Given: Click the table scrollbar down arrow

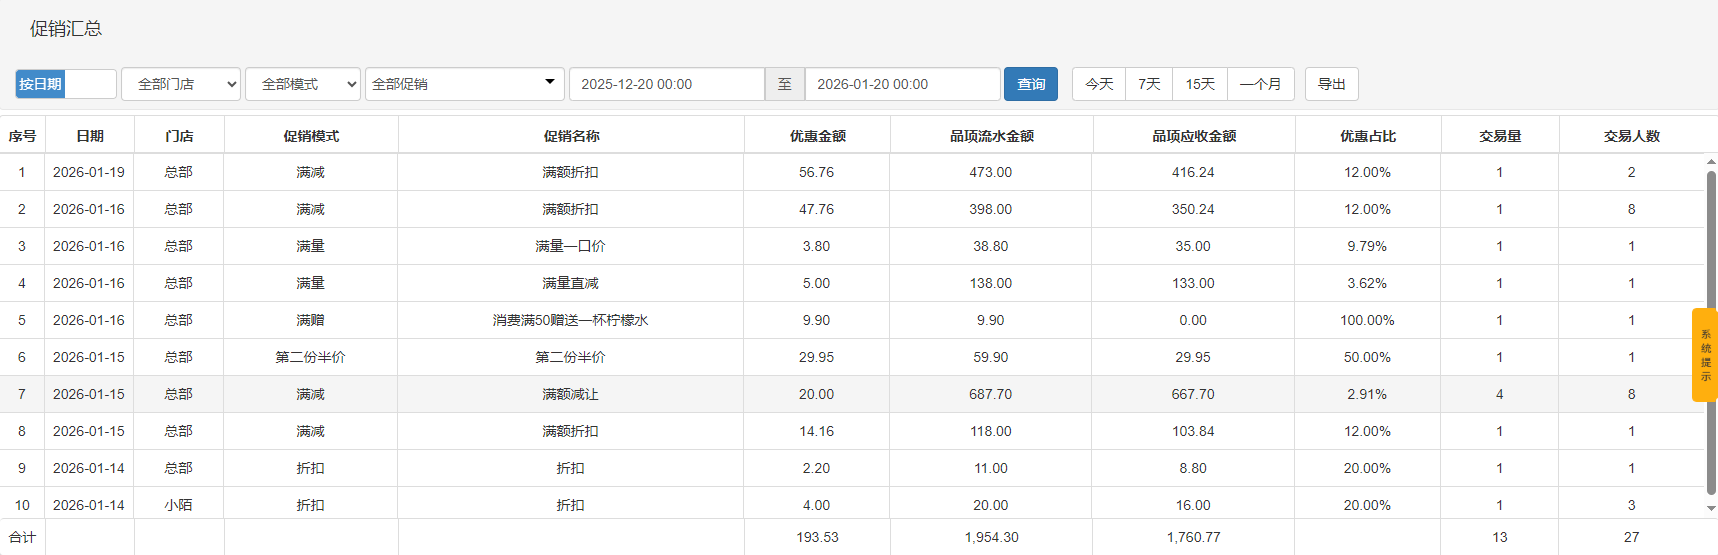Looking at the screenshot, I should pyautogui.click(x=1711, y=508).
